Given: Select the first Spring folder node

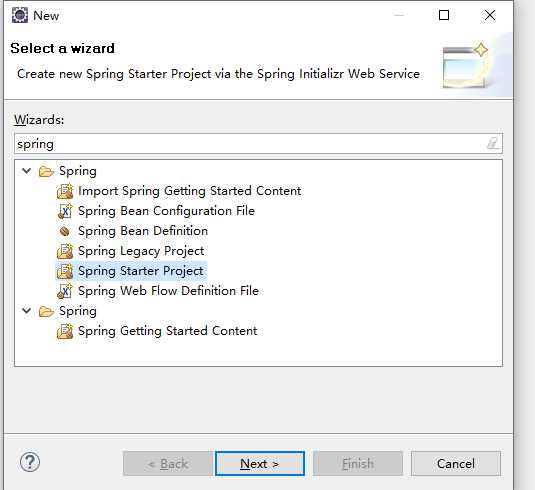Looking at the screenshot, I should pos(78,171).
